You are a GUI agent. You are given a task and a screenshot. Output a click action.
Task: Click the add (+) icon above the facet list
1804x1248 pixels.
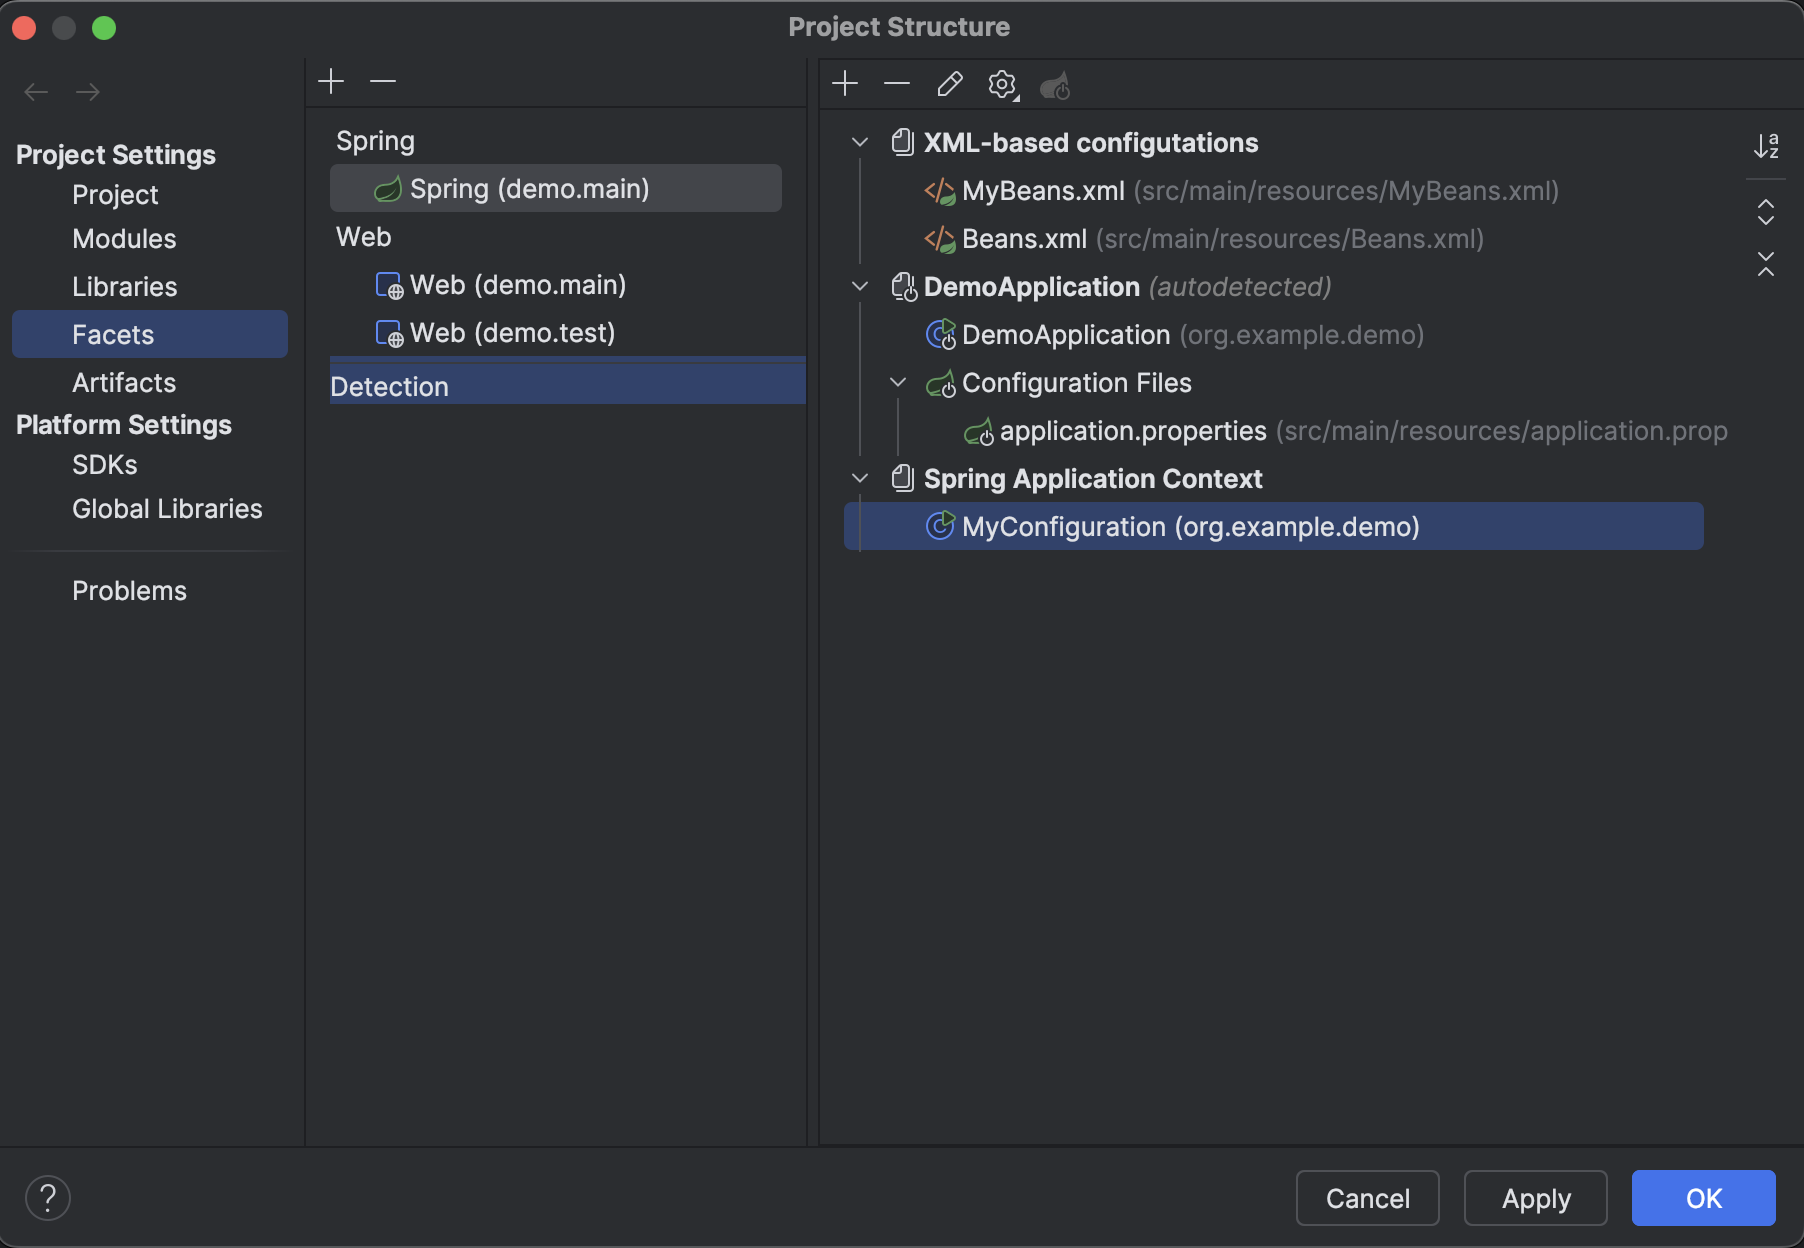[331, 80]
